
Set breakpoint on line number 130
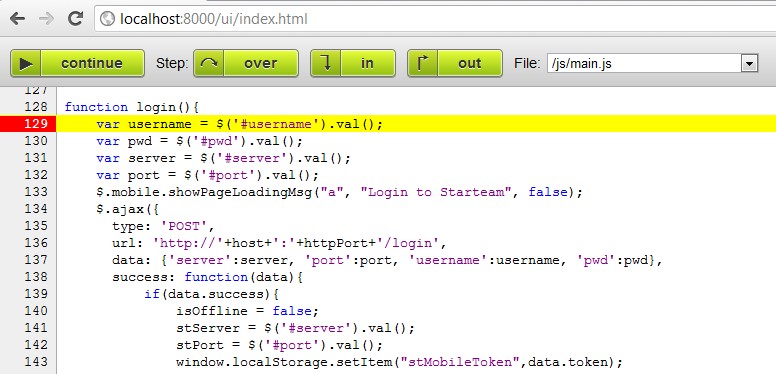tap(36, 141)
